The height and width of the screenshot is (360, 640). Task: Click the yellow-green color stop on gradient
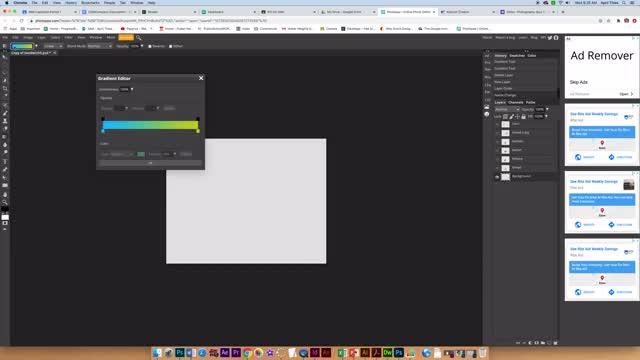(x=198, y=131)
